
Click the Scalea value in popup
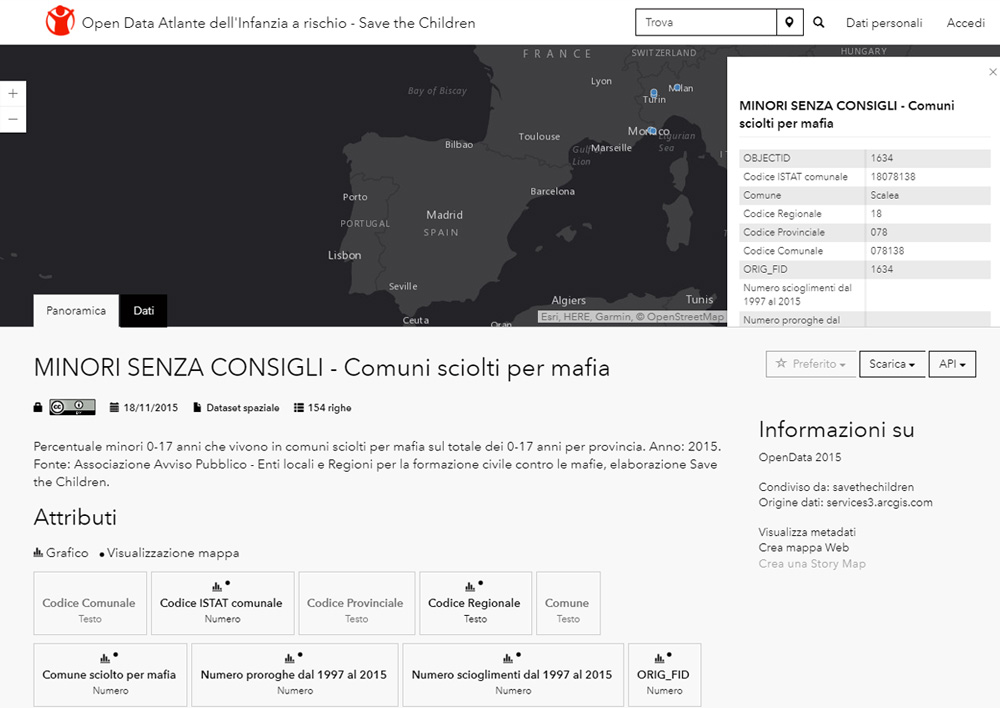(885, 195)
